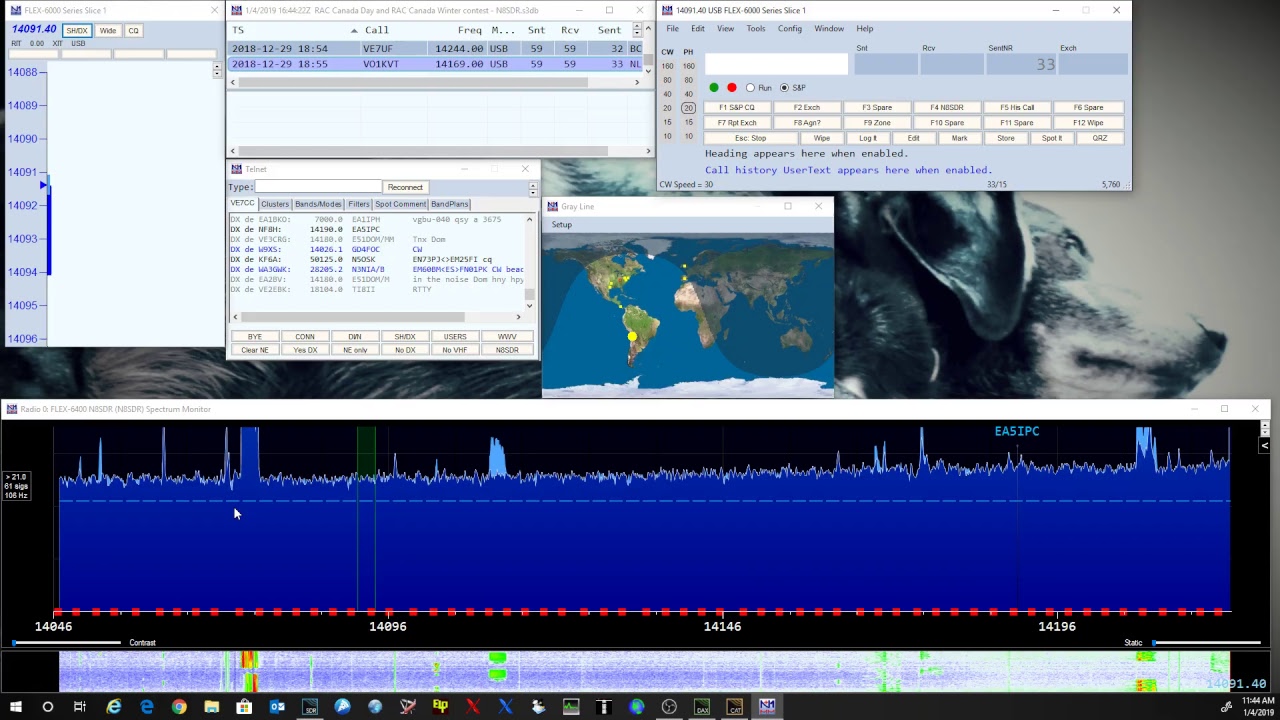Viewport: 1280px width, 720px height.
Task: Click log window horizontal scroll right arrow
Action: [637, 82]
